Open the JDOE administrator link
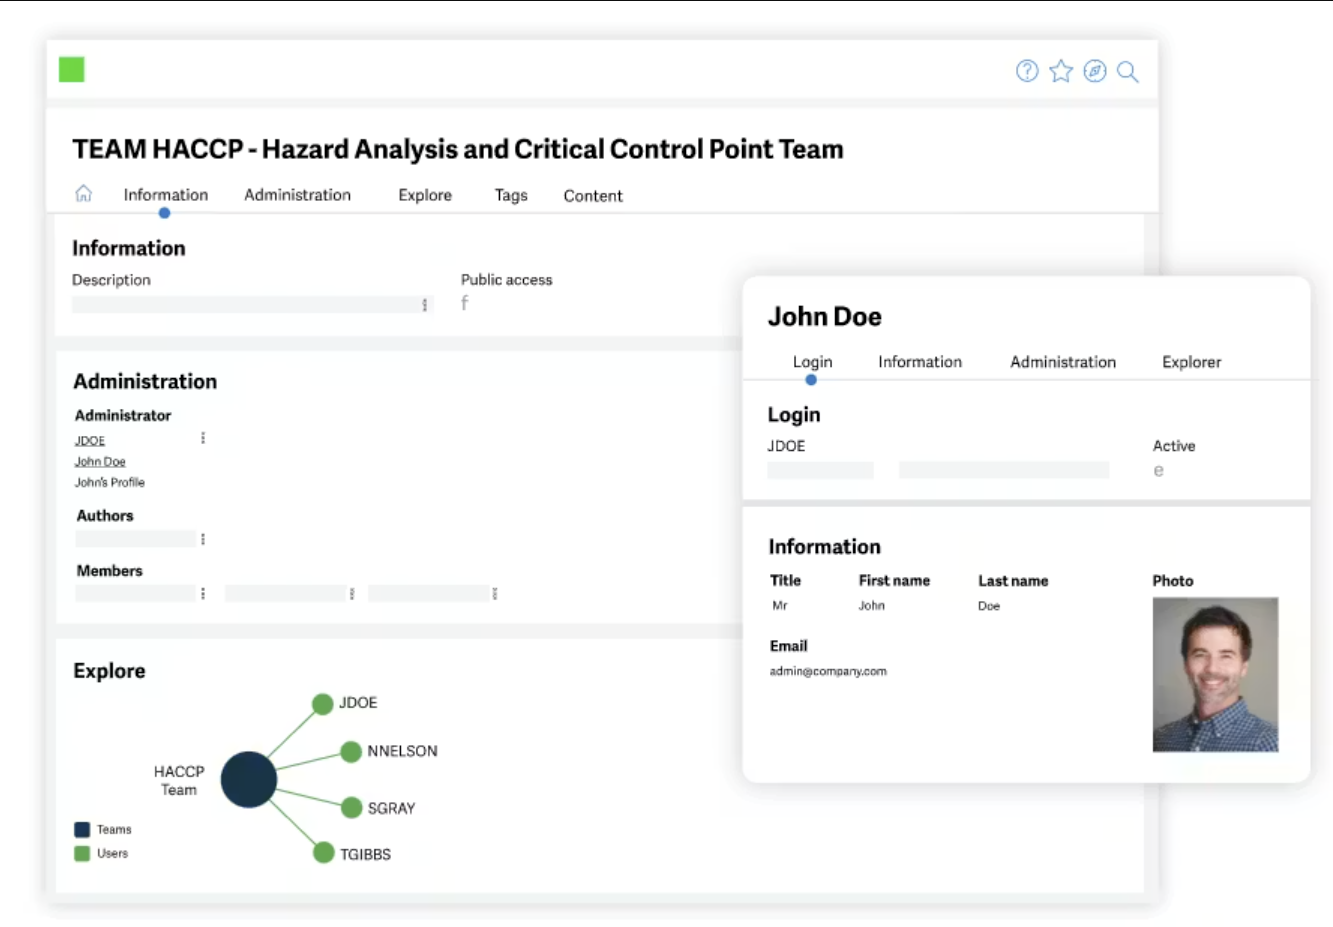Image resolution: width=1333 pixels, height=927 pixels. (x=90, y=441)
